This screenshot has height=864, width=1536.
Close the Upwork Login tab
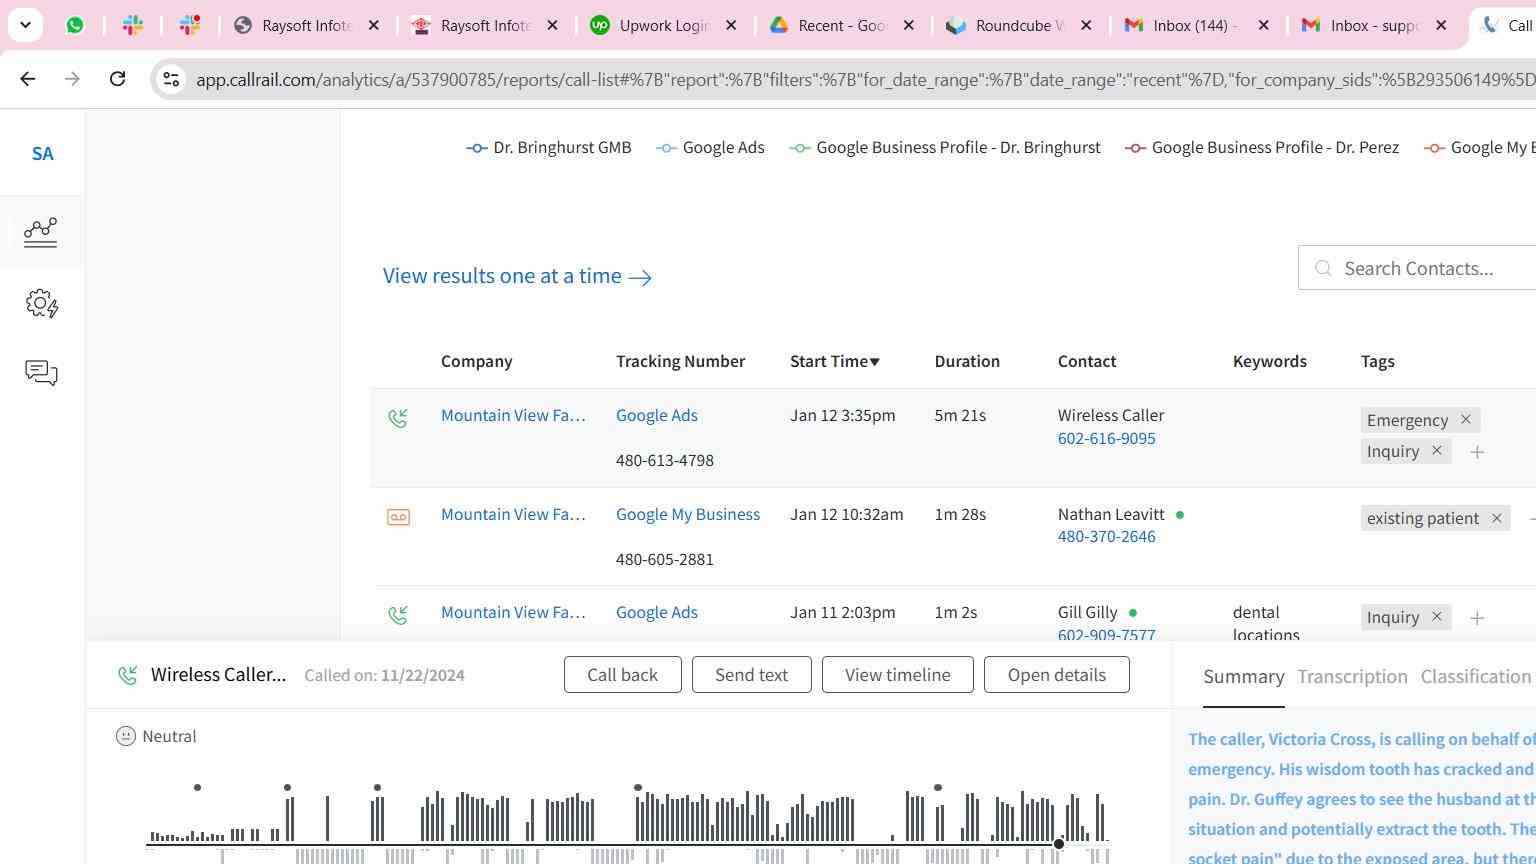731,25
